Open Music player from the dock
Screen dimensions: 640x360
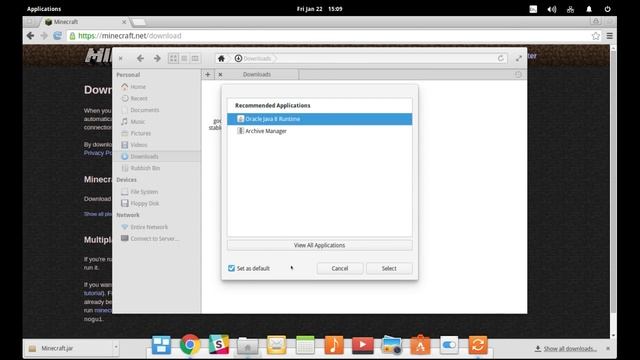click(334, 345)
